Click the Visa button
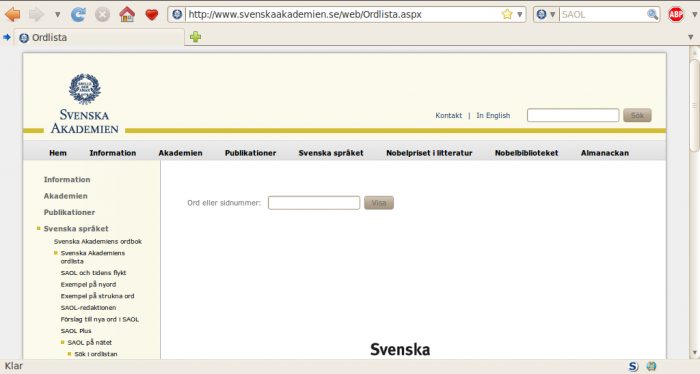700x374 pixels. (x=379, y=203)
